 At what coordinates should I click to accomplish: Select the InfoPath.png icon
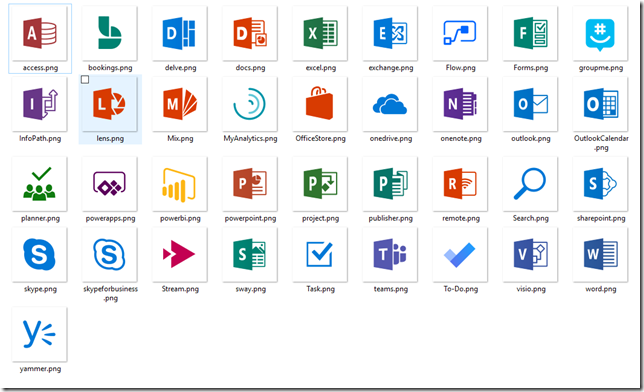(40, 104)
